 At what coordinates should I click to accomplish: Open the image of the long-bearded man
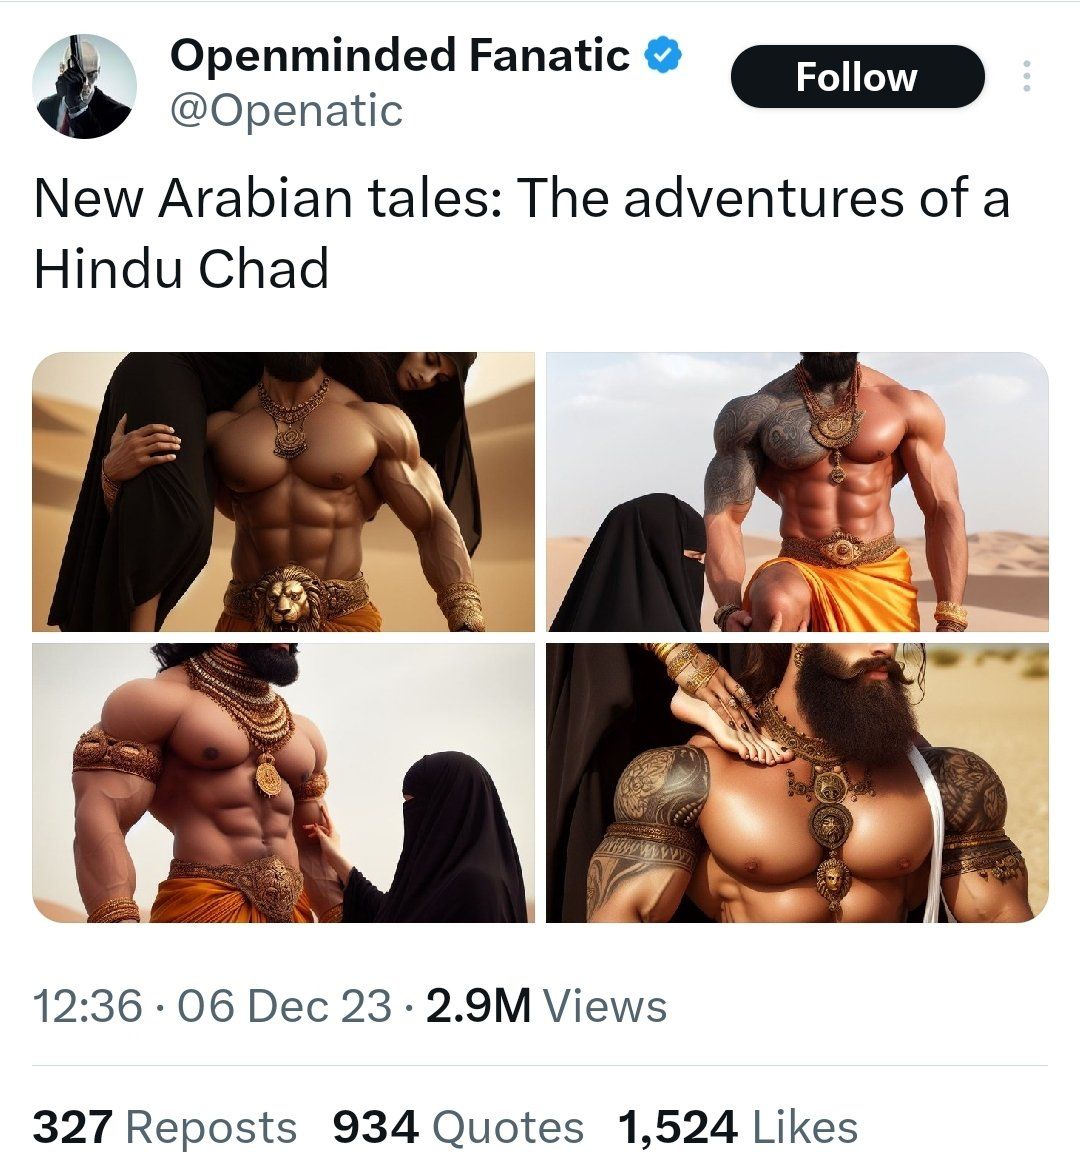pos(797,783)
